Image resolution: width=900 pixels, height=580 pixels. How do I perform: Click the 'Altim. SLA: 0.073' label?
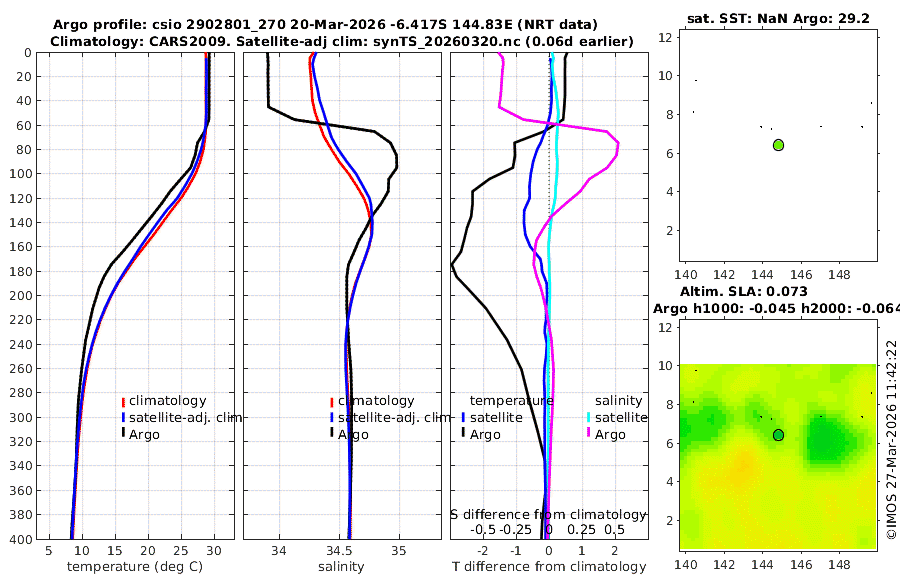click(x=744, y=292)
